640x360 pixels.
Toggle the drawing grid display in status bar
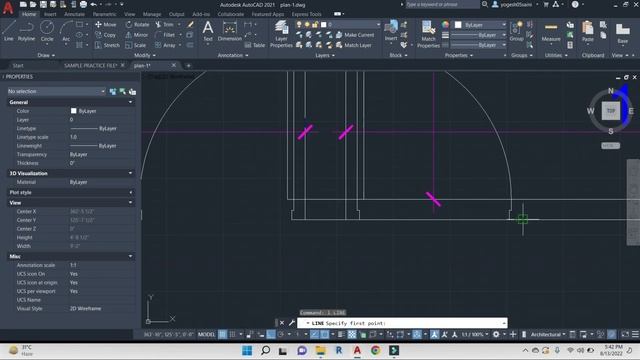222,334
